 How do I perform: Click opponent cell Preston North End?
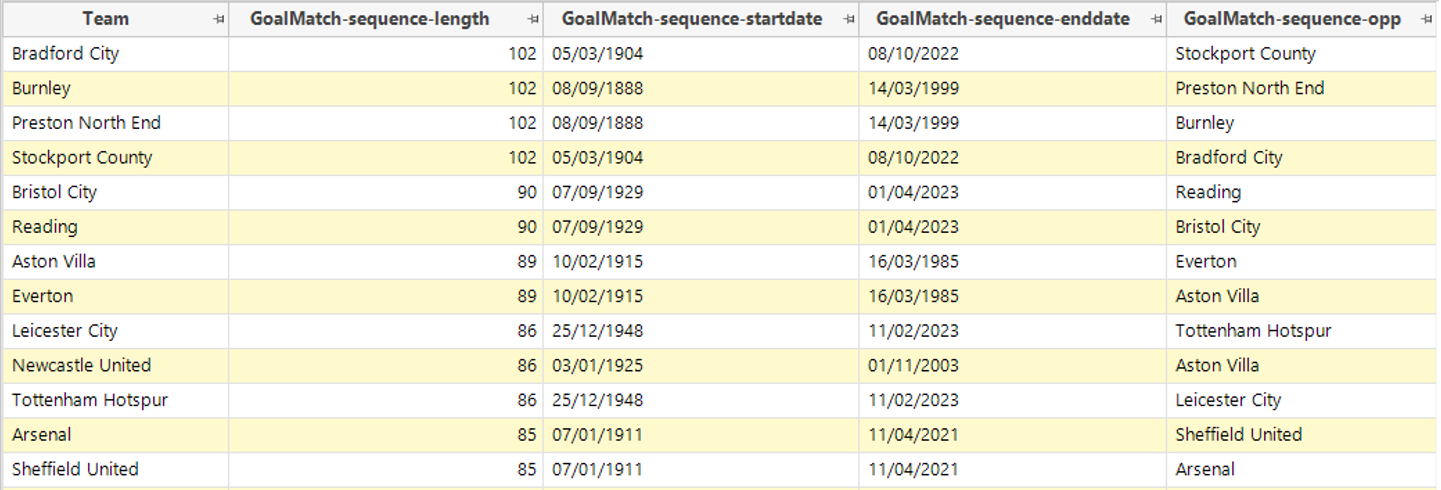pyautogui.click(x=1249, y=88)
